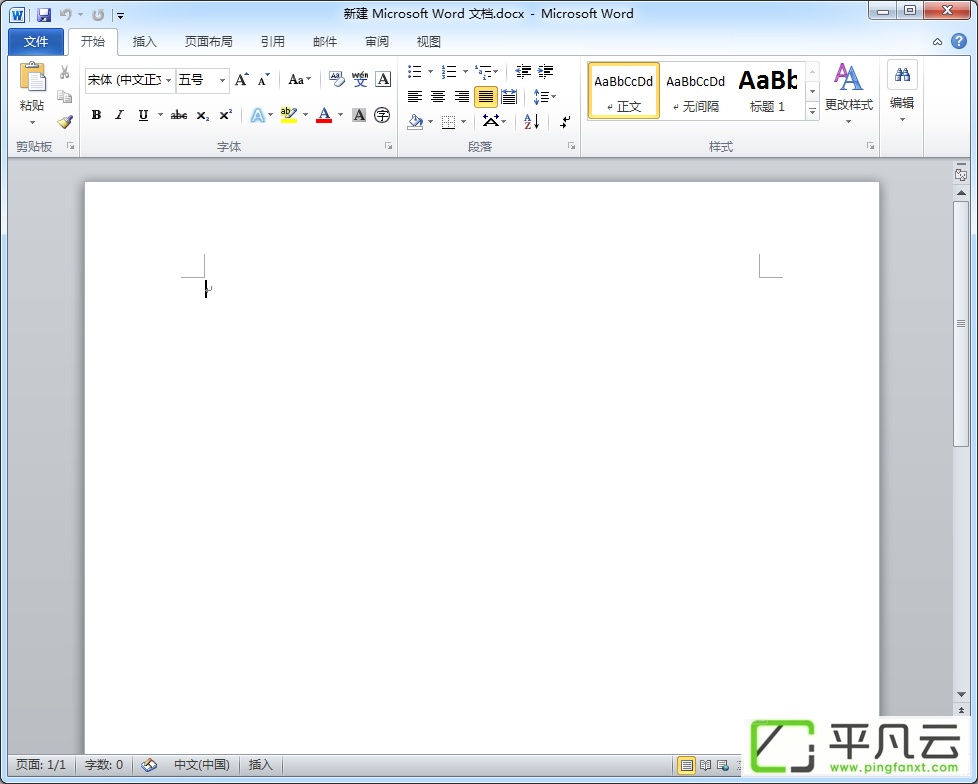Click the scroll down arrow of document
Image resolution: width=978 pixels, height=784 pixels.
click(961, 695)
